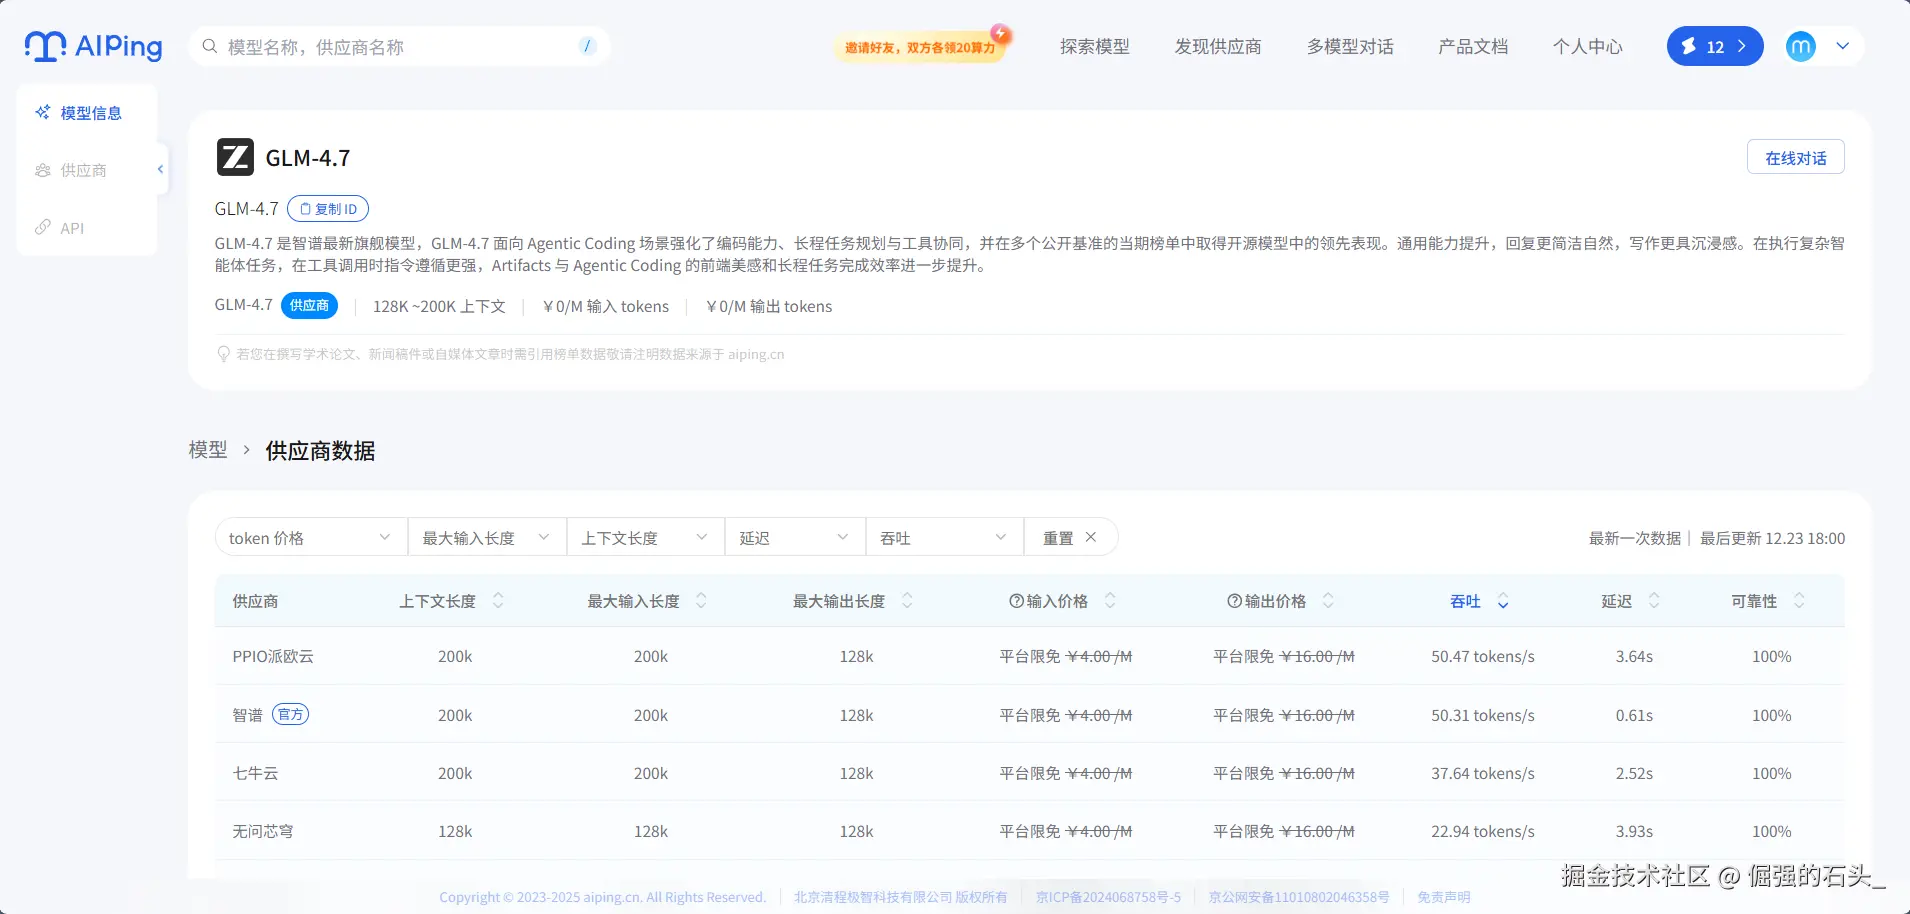Image resolution: width=1910 pixels, height=914 pixels.
Task: Click the 3.93s latency value
Action: (1634, 831)
